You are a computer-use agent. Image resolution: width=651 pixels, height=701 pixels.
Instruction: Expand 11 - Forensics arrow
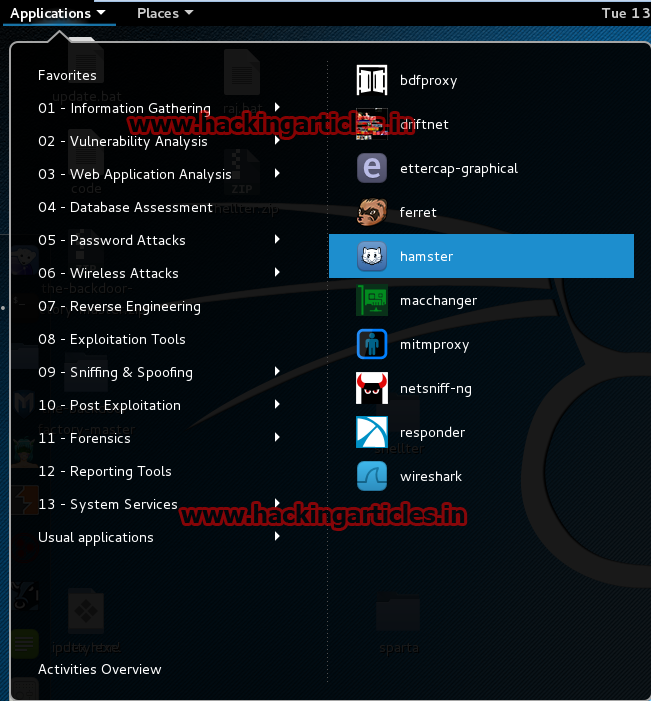[x=277, y=437]
